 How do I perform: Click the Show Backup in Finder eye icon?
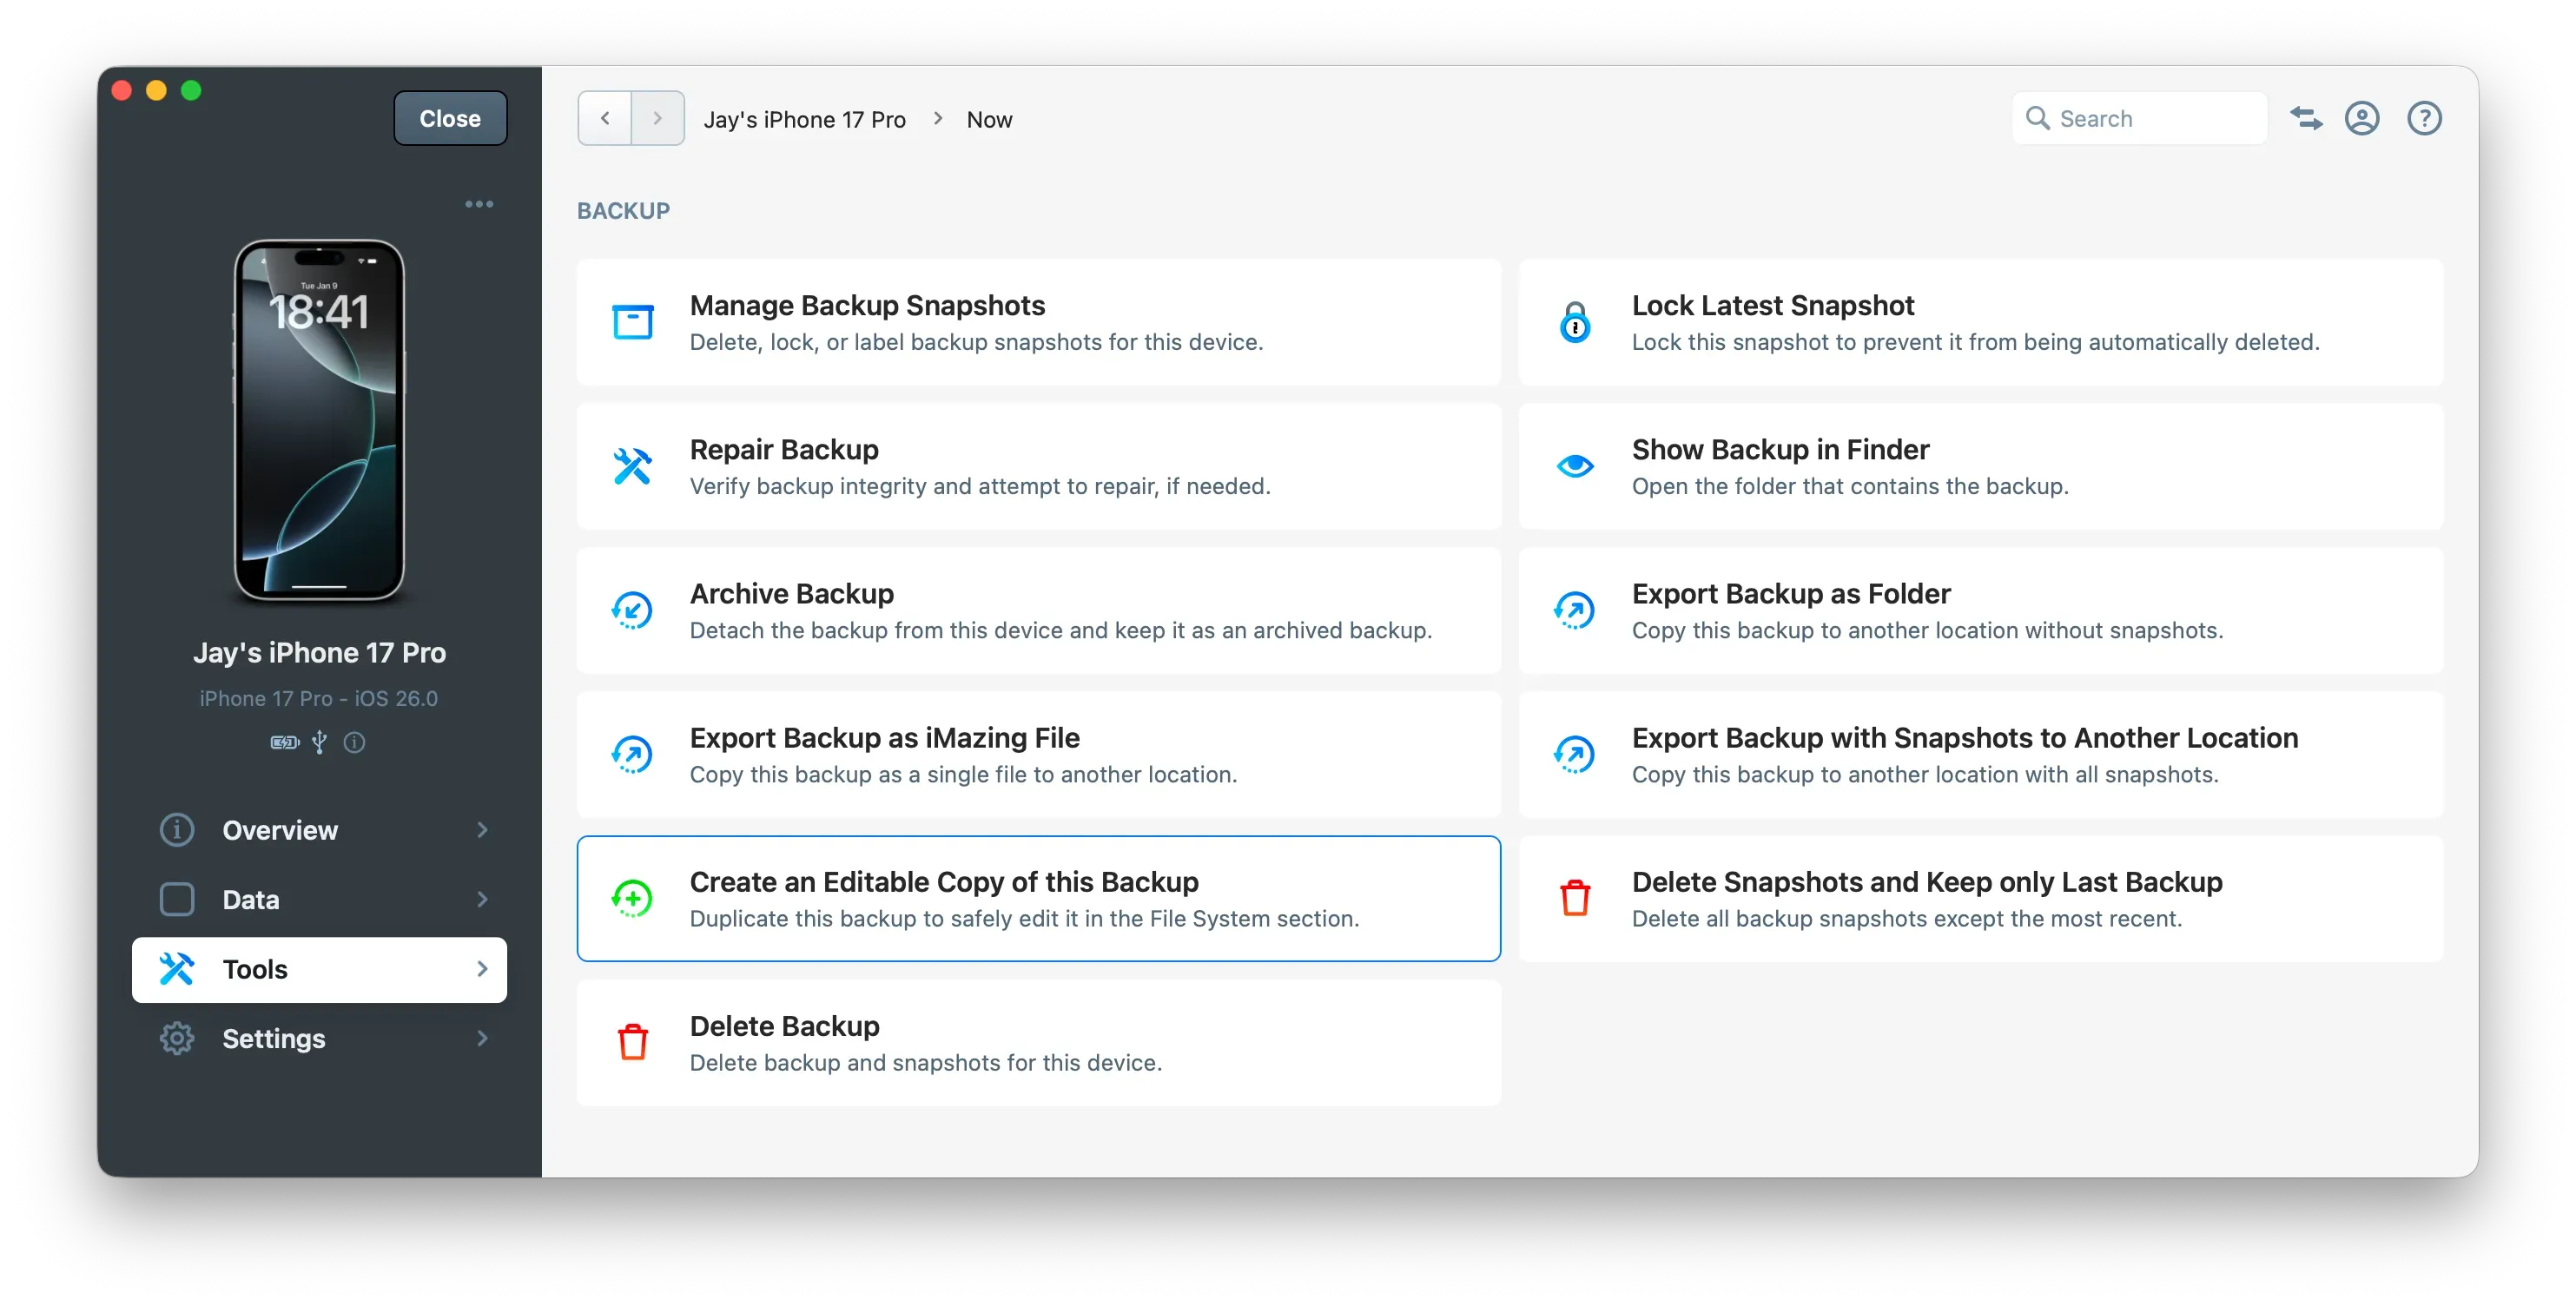point(1575,466)
